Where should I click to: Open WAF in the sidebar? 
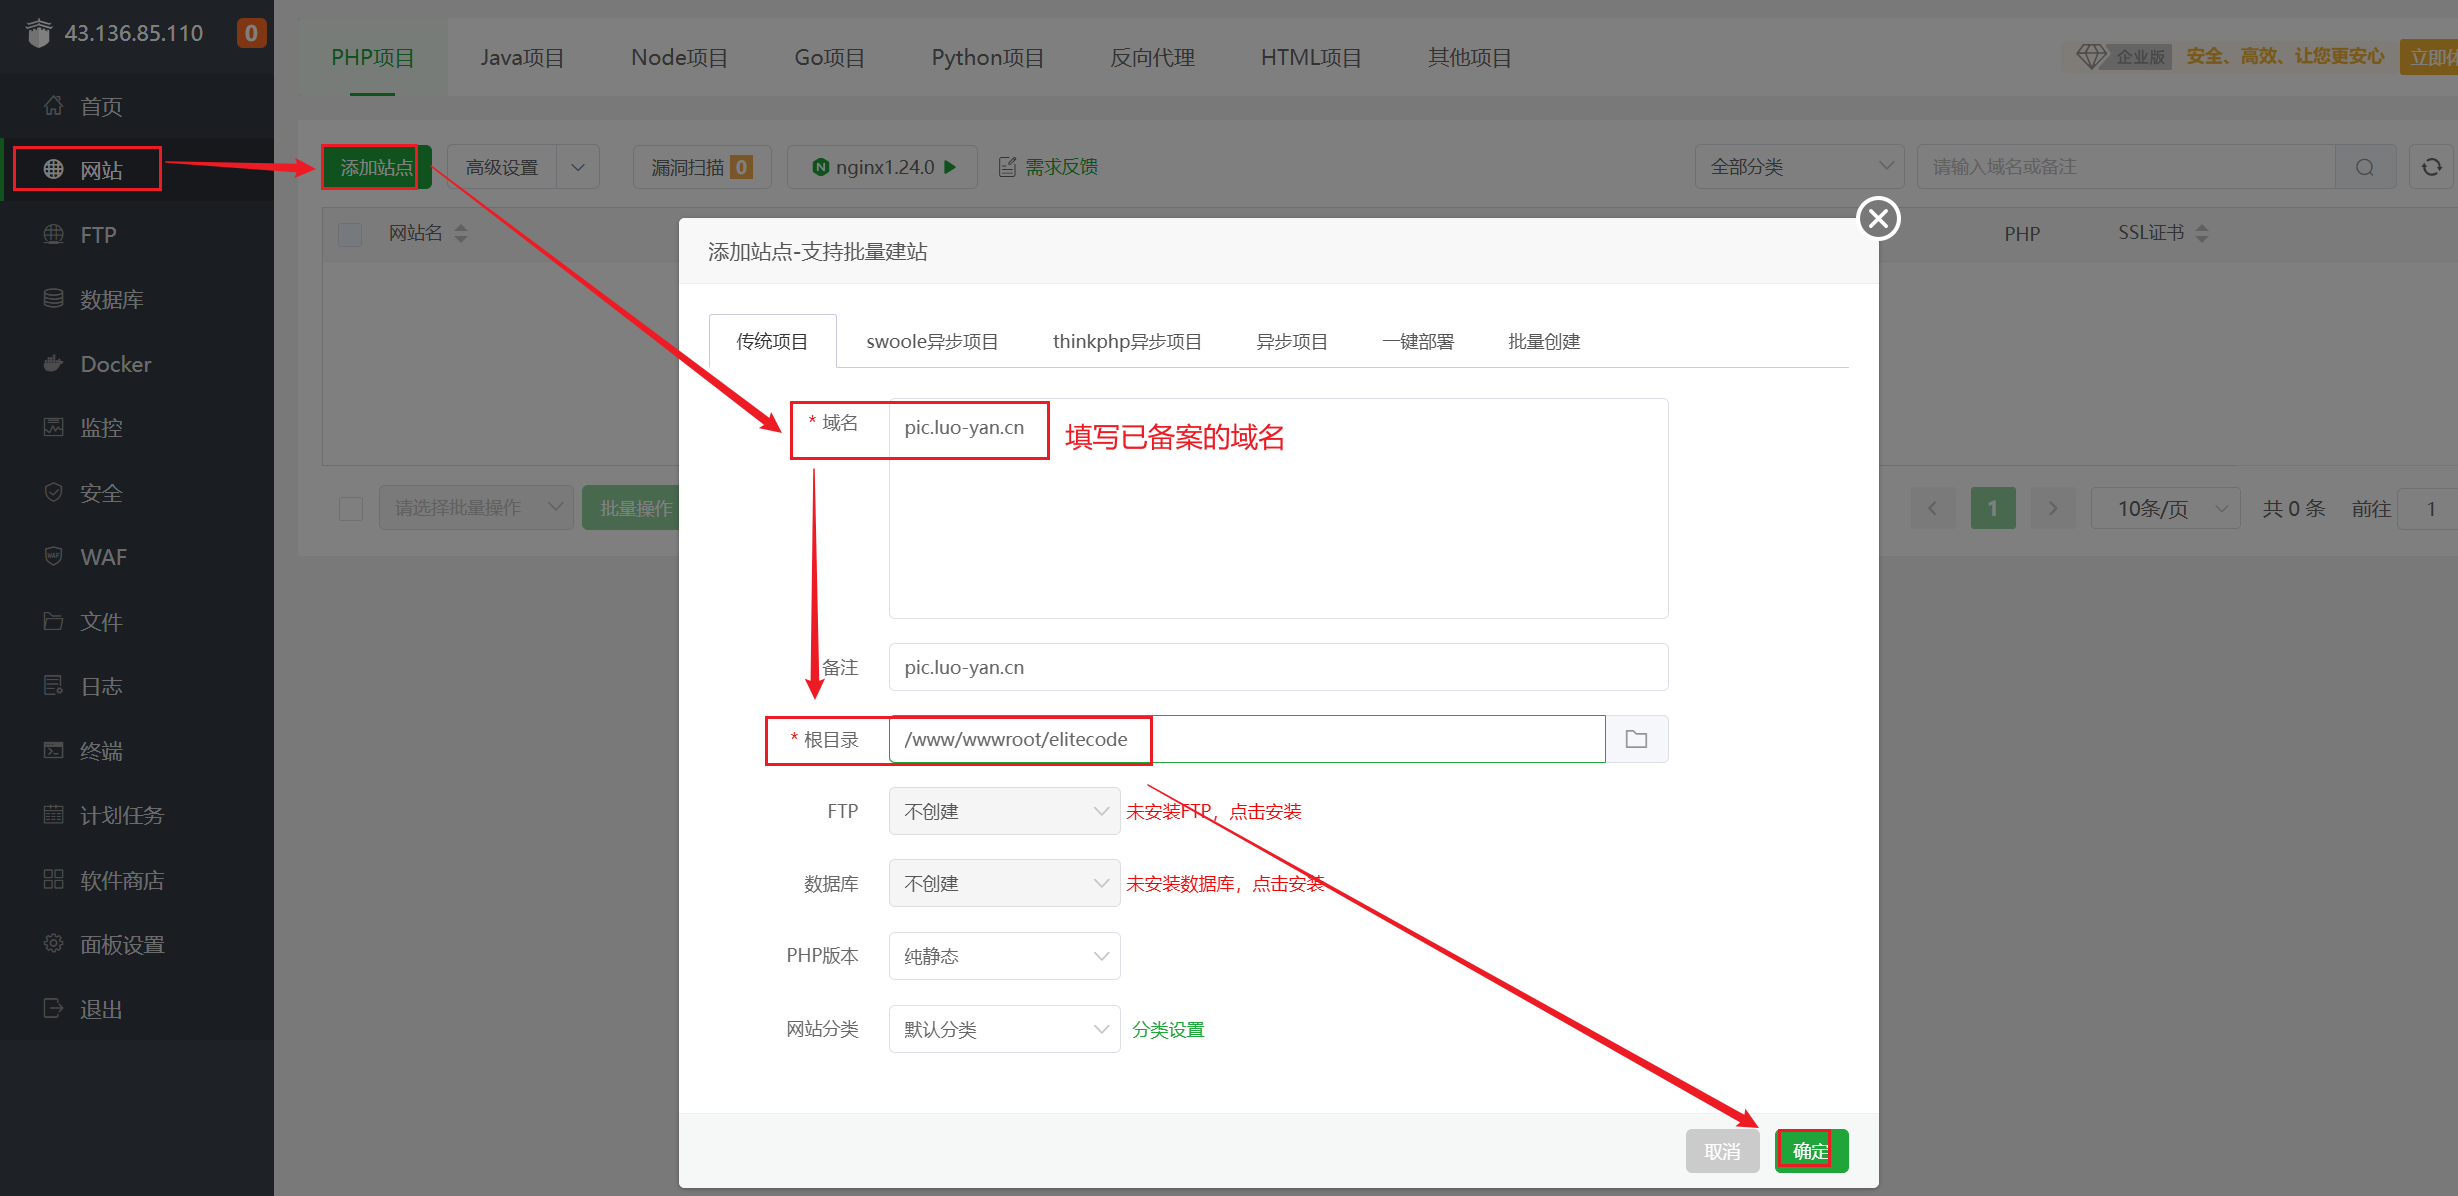pyautogui.click(x=103, y=557)
